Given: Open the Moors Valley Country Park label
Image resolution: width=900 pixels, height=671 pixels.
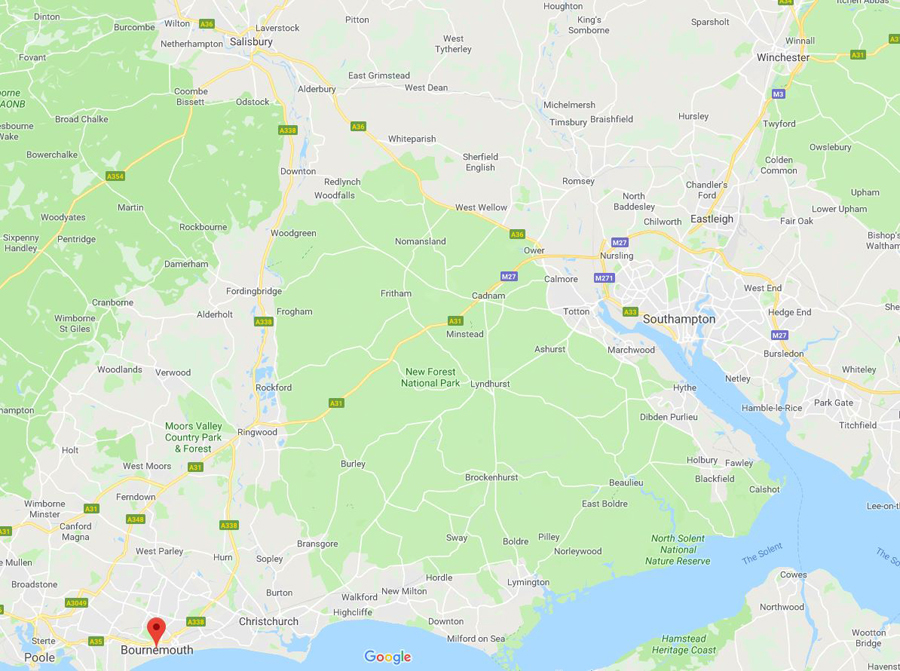Looking at the screenshot, I should [x=193, y=437].
